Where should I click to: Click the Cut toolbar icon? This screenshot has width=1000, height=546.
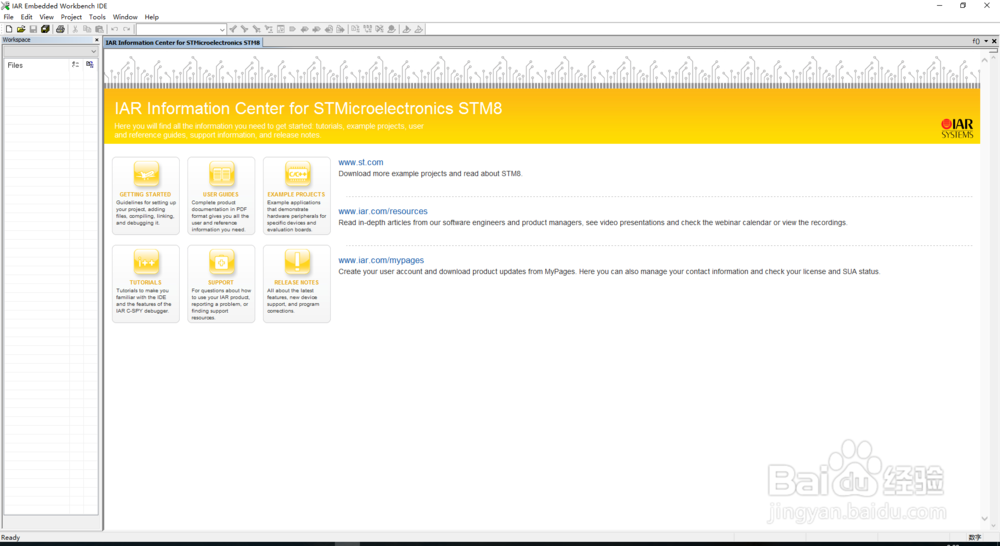(x=75, y=29)
